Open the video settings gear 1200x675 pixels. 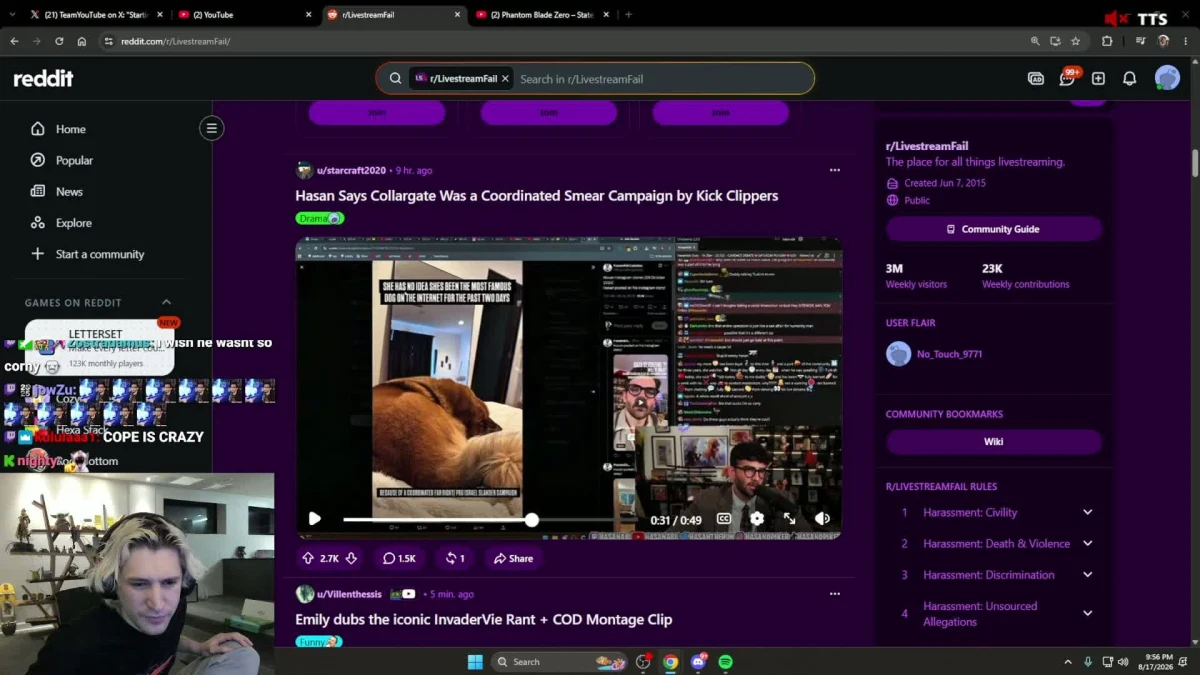[757, 518]
